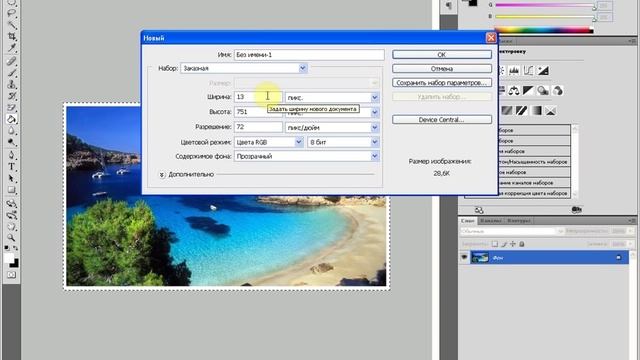Image resolution: width=640 pixels, height=360 pixels.
Task: Add a Curves adjustment
Action: coord(528,71)
